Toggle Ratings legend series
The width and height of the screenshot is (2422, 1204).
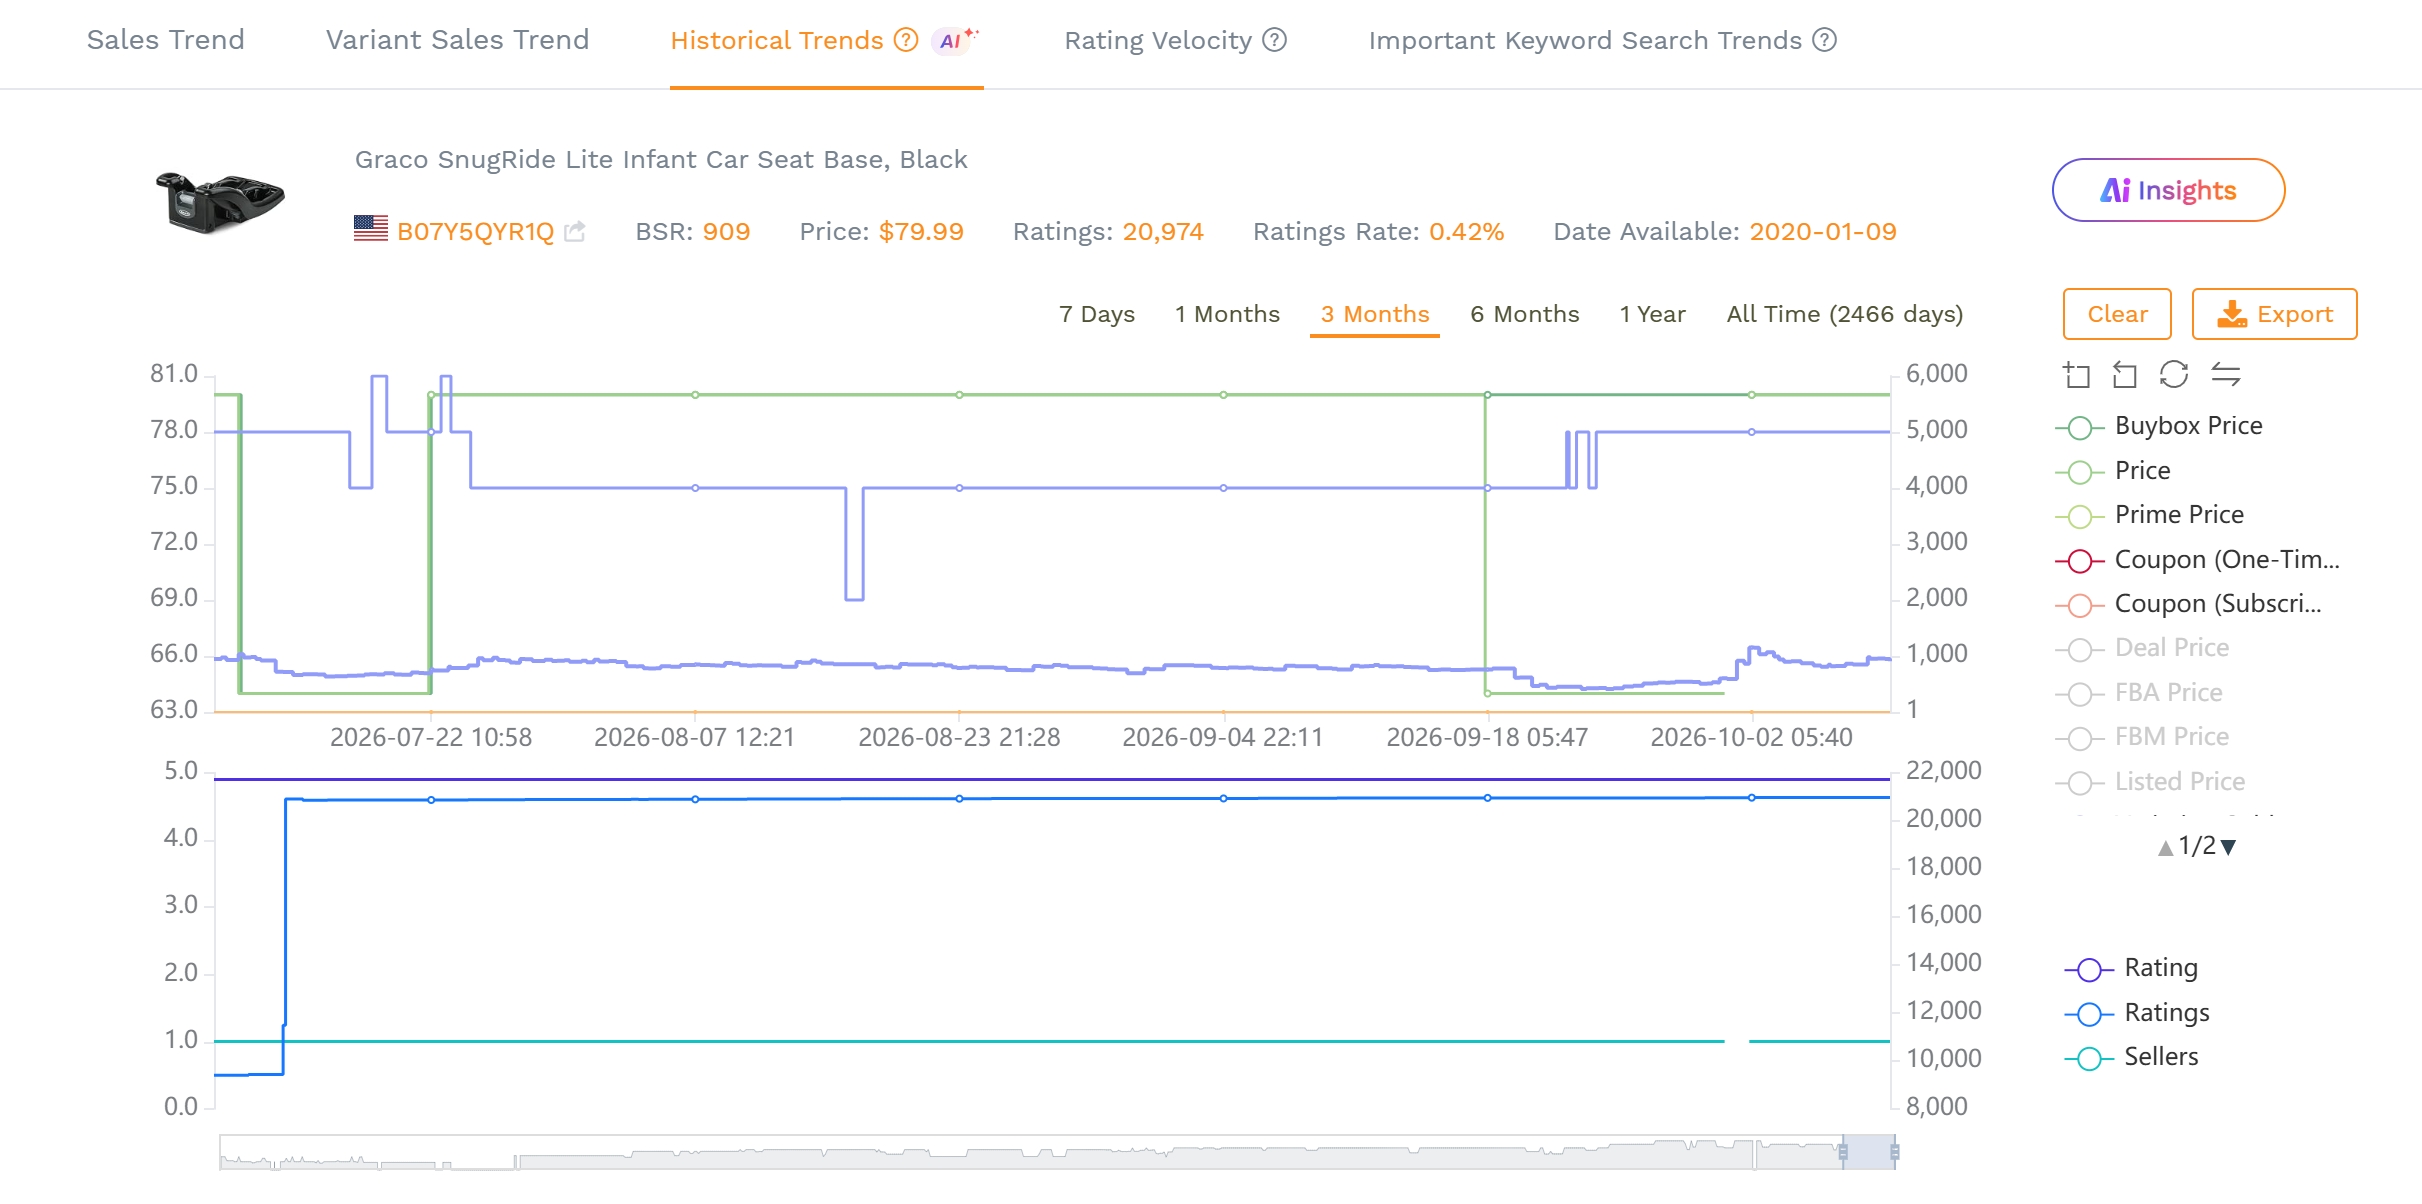point(2138,1014)
